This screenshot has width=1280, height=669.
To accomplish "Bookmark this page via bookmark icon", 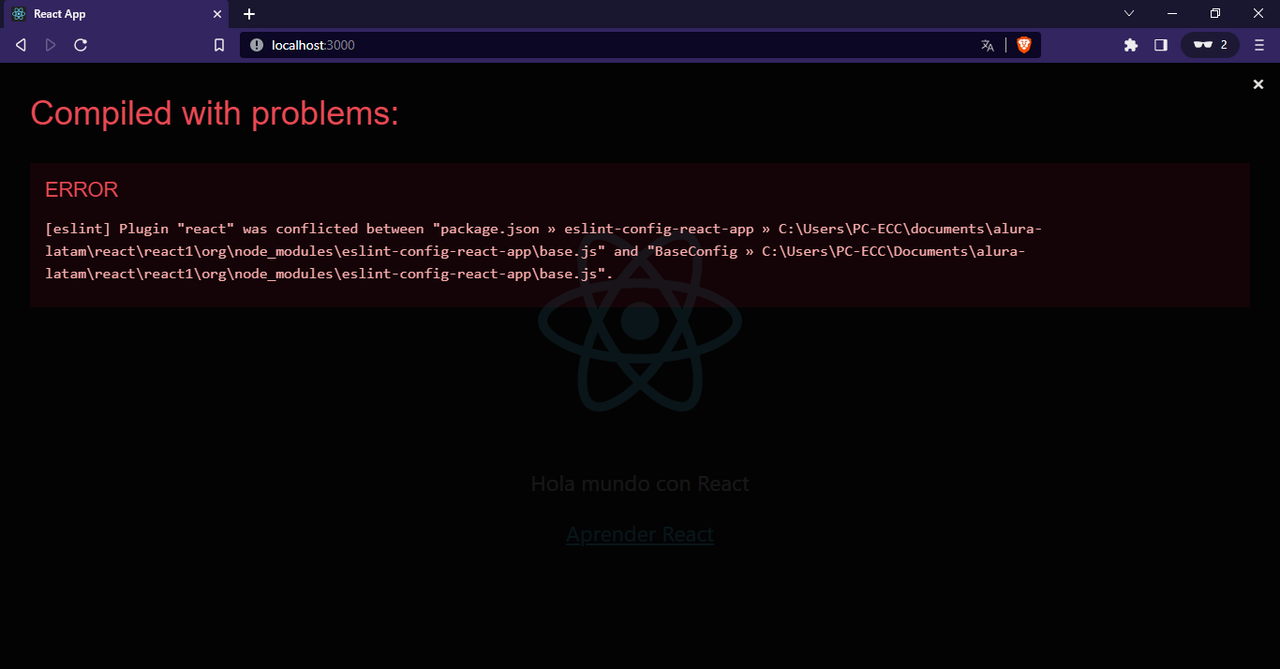I will coord(219,45).
